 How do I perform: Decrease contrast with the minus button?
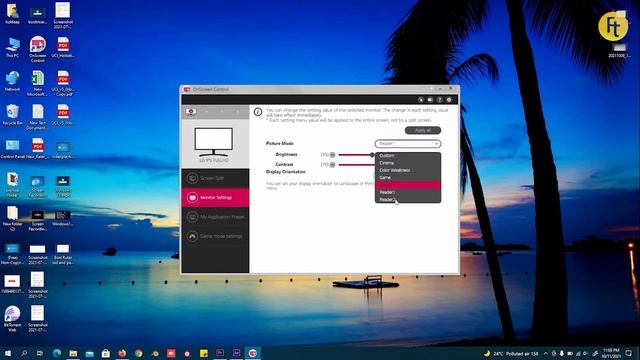pos(332,164)
